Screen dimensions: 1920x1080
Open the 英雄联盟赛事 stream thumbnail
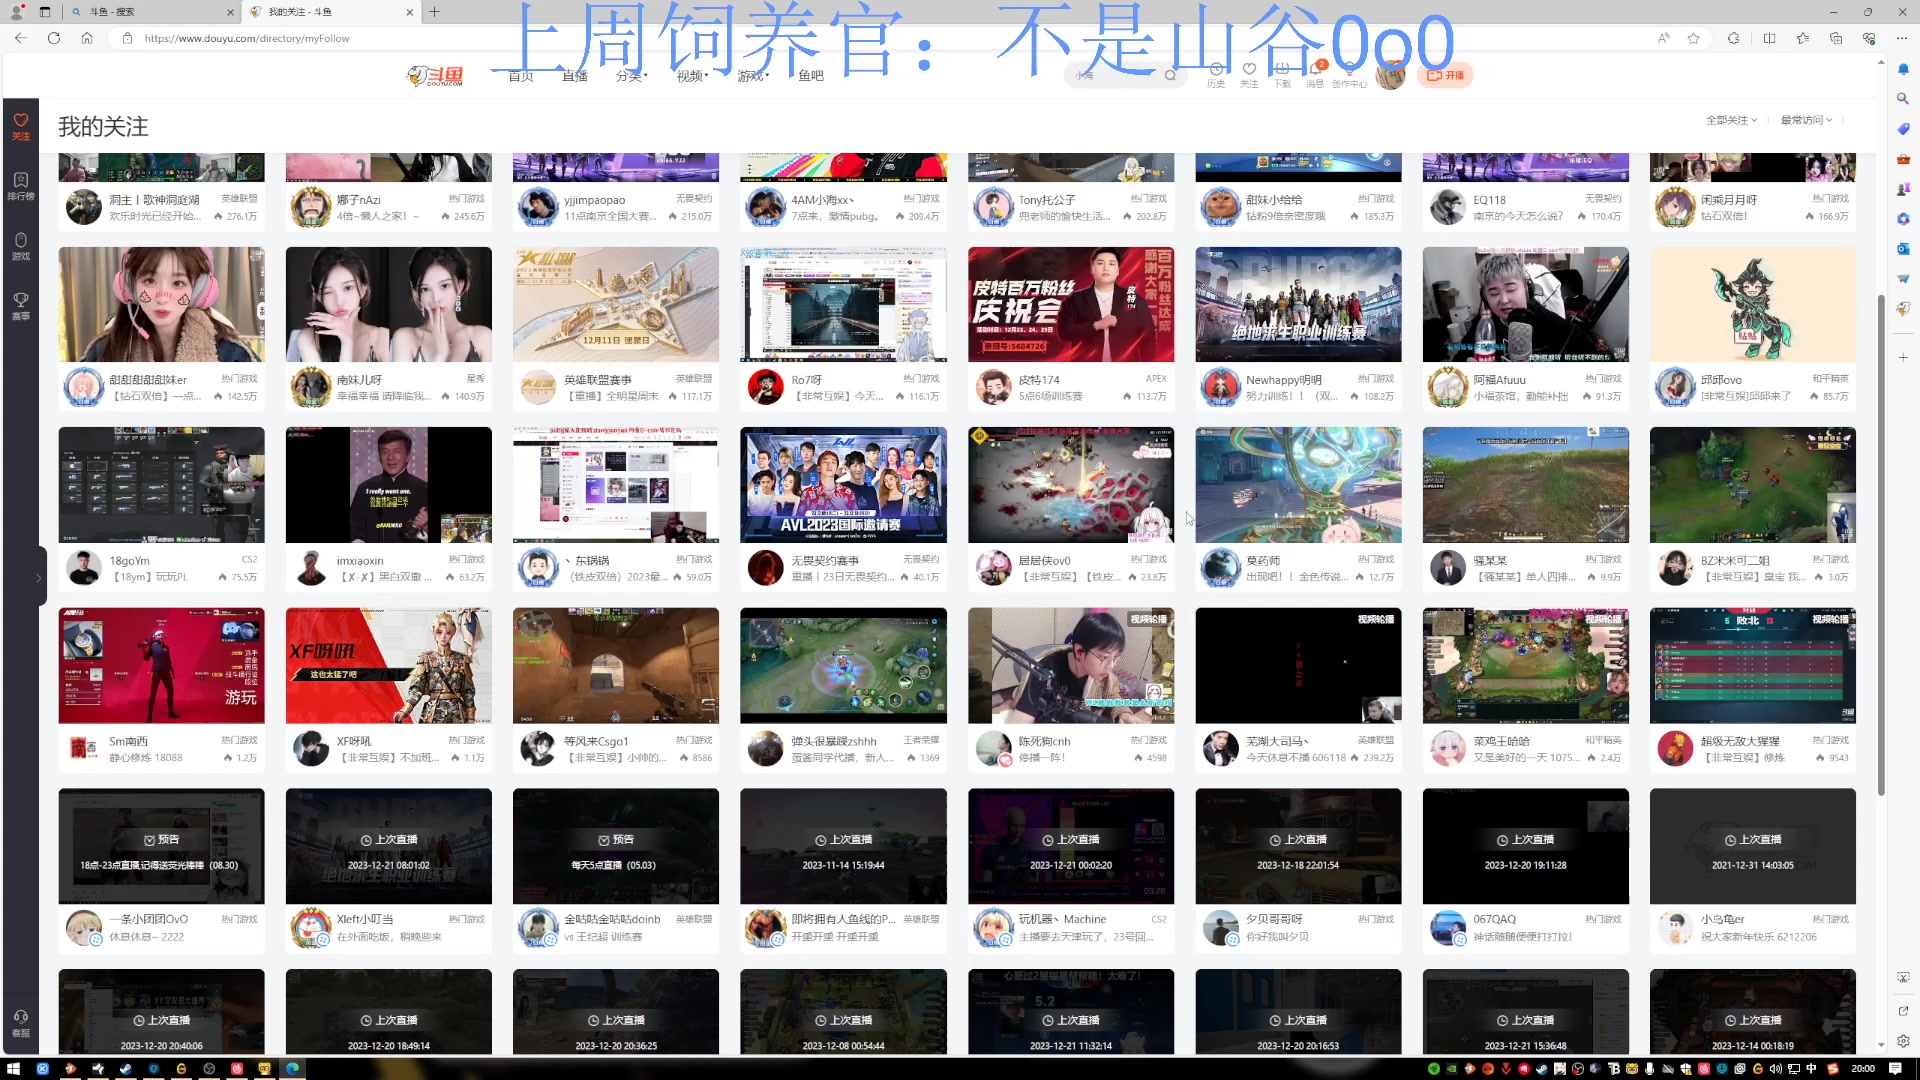tap(615, 304)
